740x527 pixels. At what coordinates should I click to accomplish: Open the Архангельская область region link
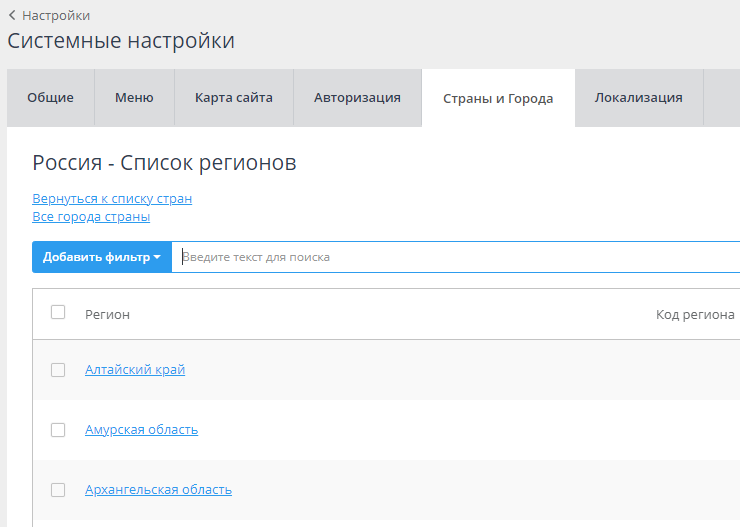pyautogui.click(x=158, y=490)
